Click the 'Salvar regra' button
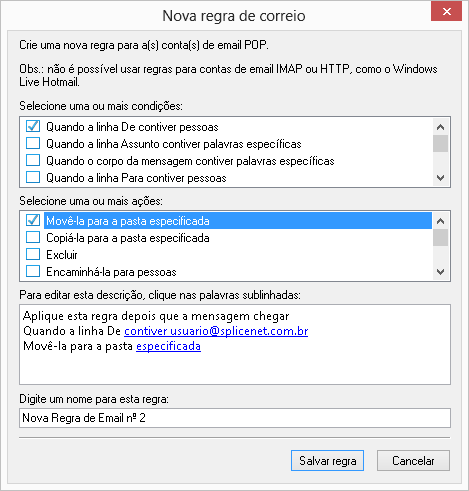The image size is (469, 491). pyautogui.click(x=327, y=461)
